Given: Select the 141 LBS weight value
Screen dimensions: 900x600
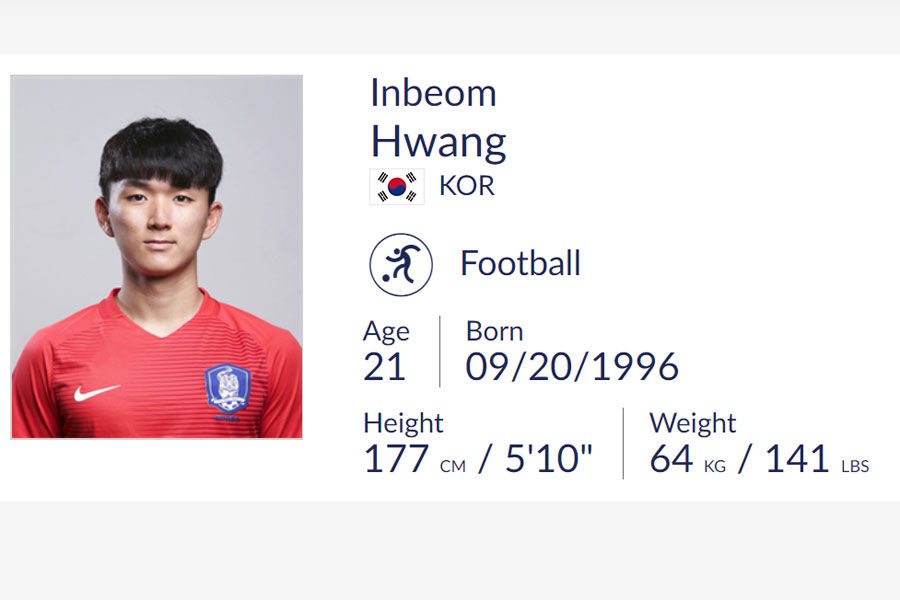Looking at the screenshot, I should (817, 459).
